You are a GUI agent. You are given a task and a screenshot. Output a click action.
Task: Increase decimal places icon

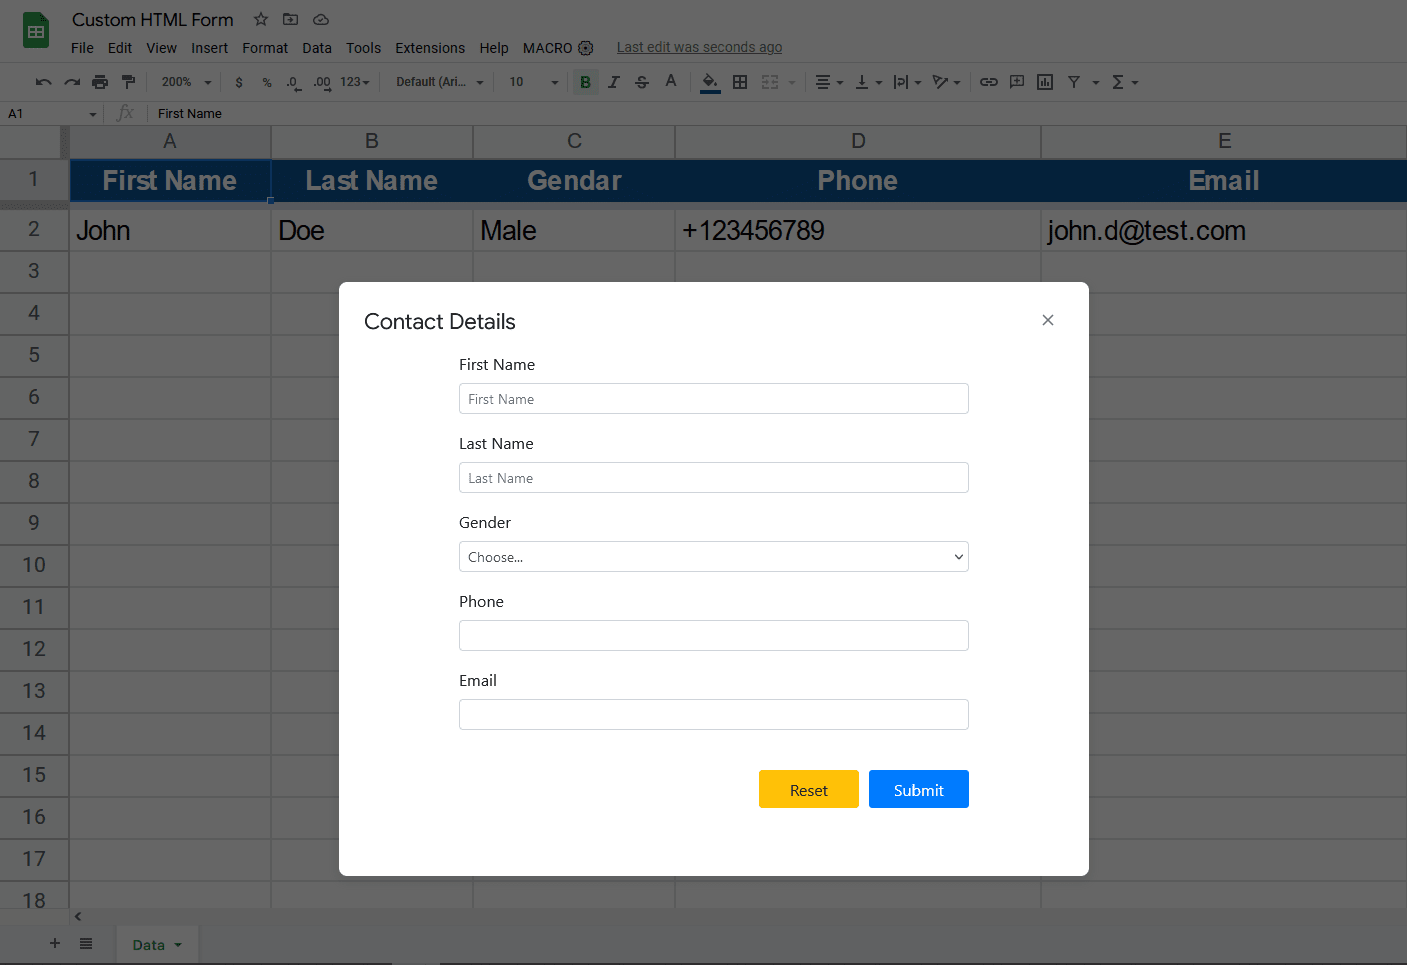pyautogui.click(x=322, y=82)
